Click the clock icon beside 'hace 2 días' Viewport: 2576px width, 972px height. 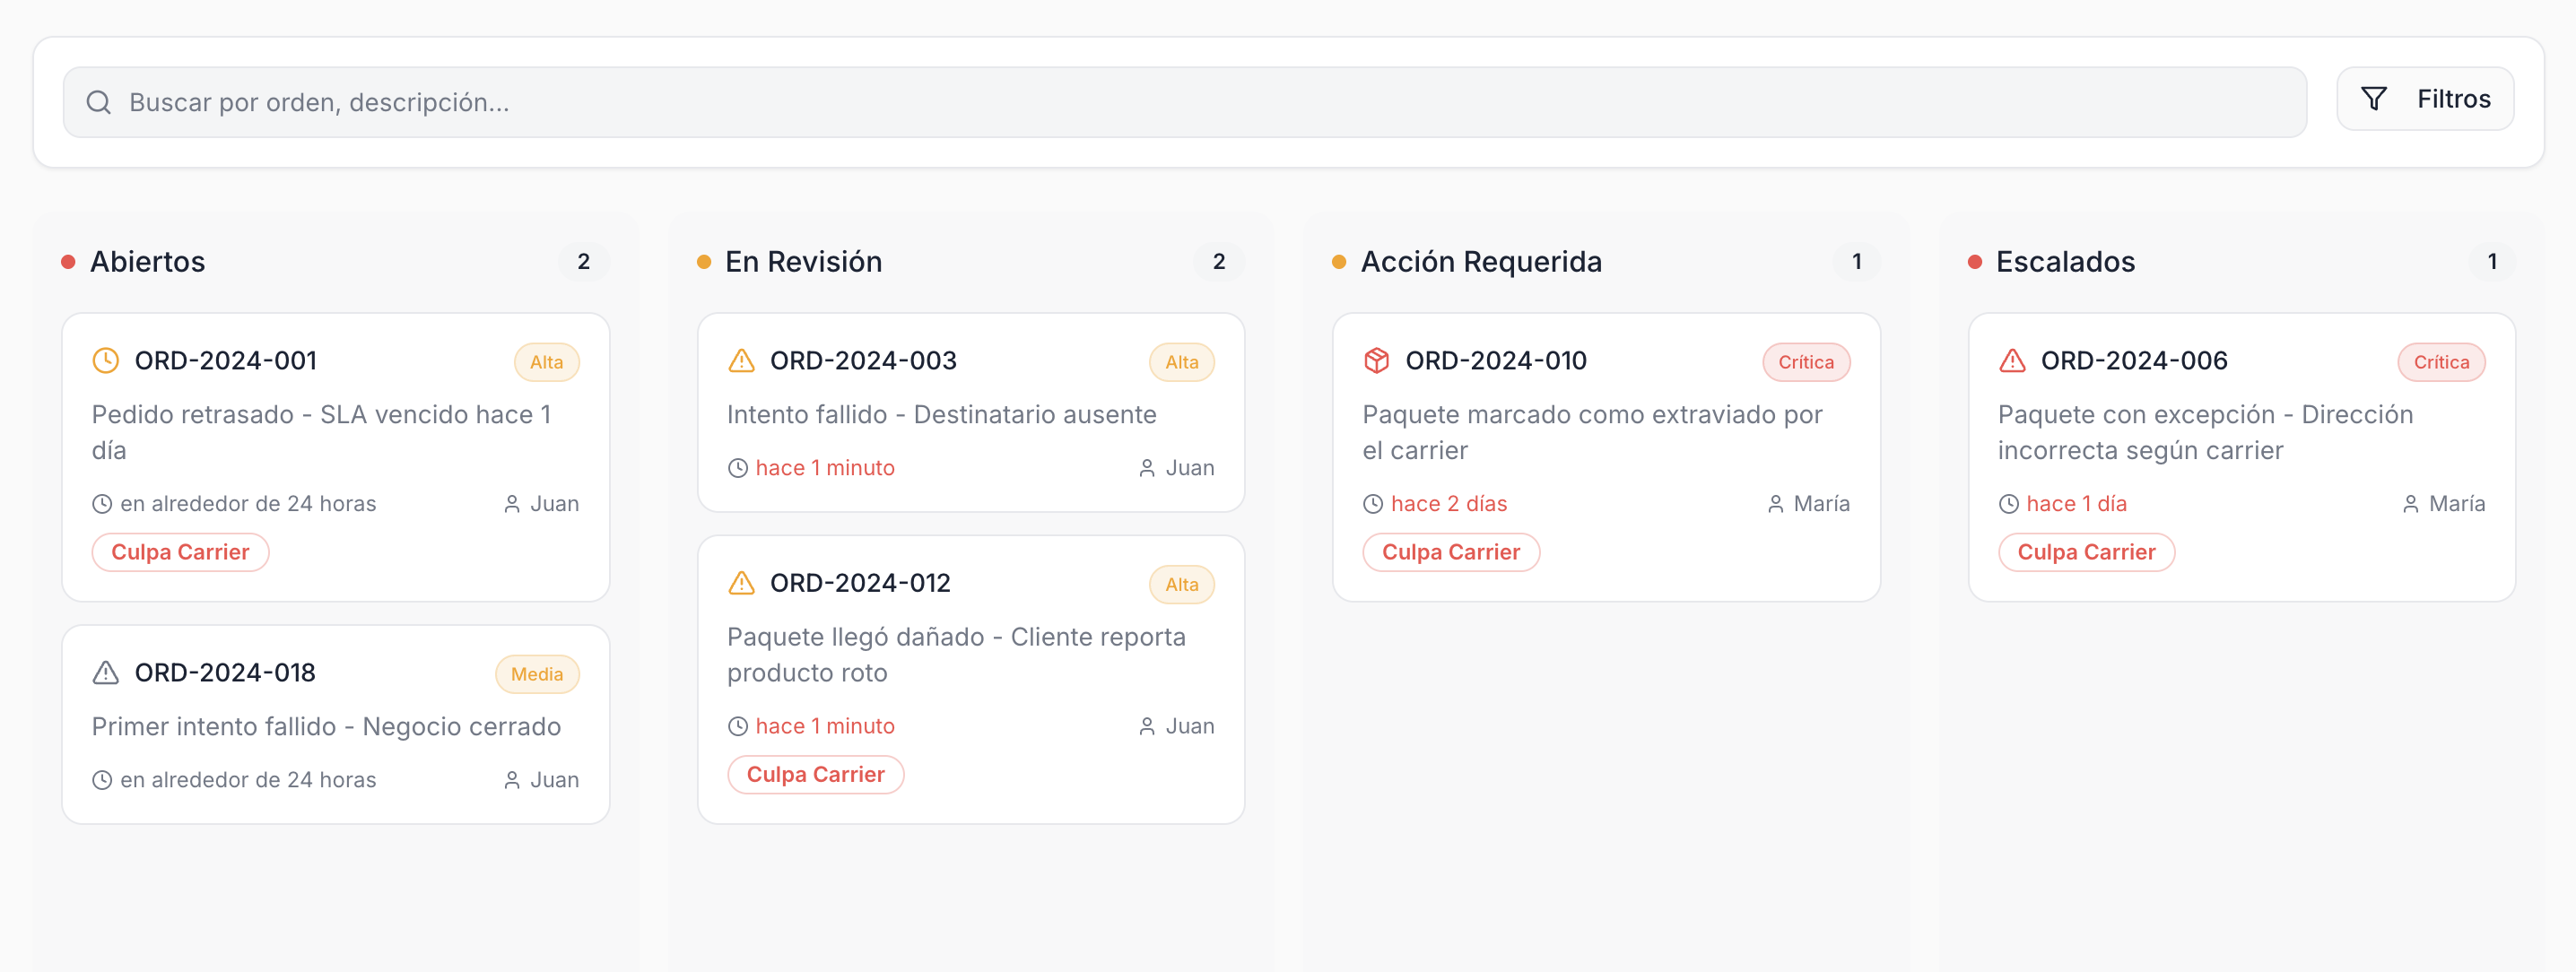click(x=1373, y=504)
